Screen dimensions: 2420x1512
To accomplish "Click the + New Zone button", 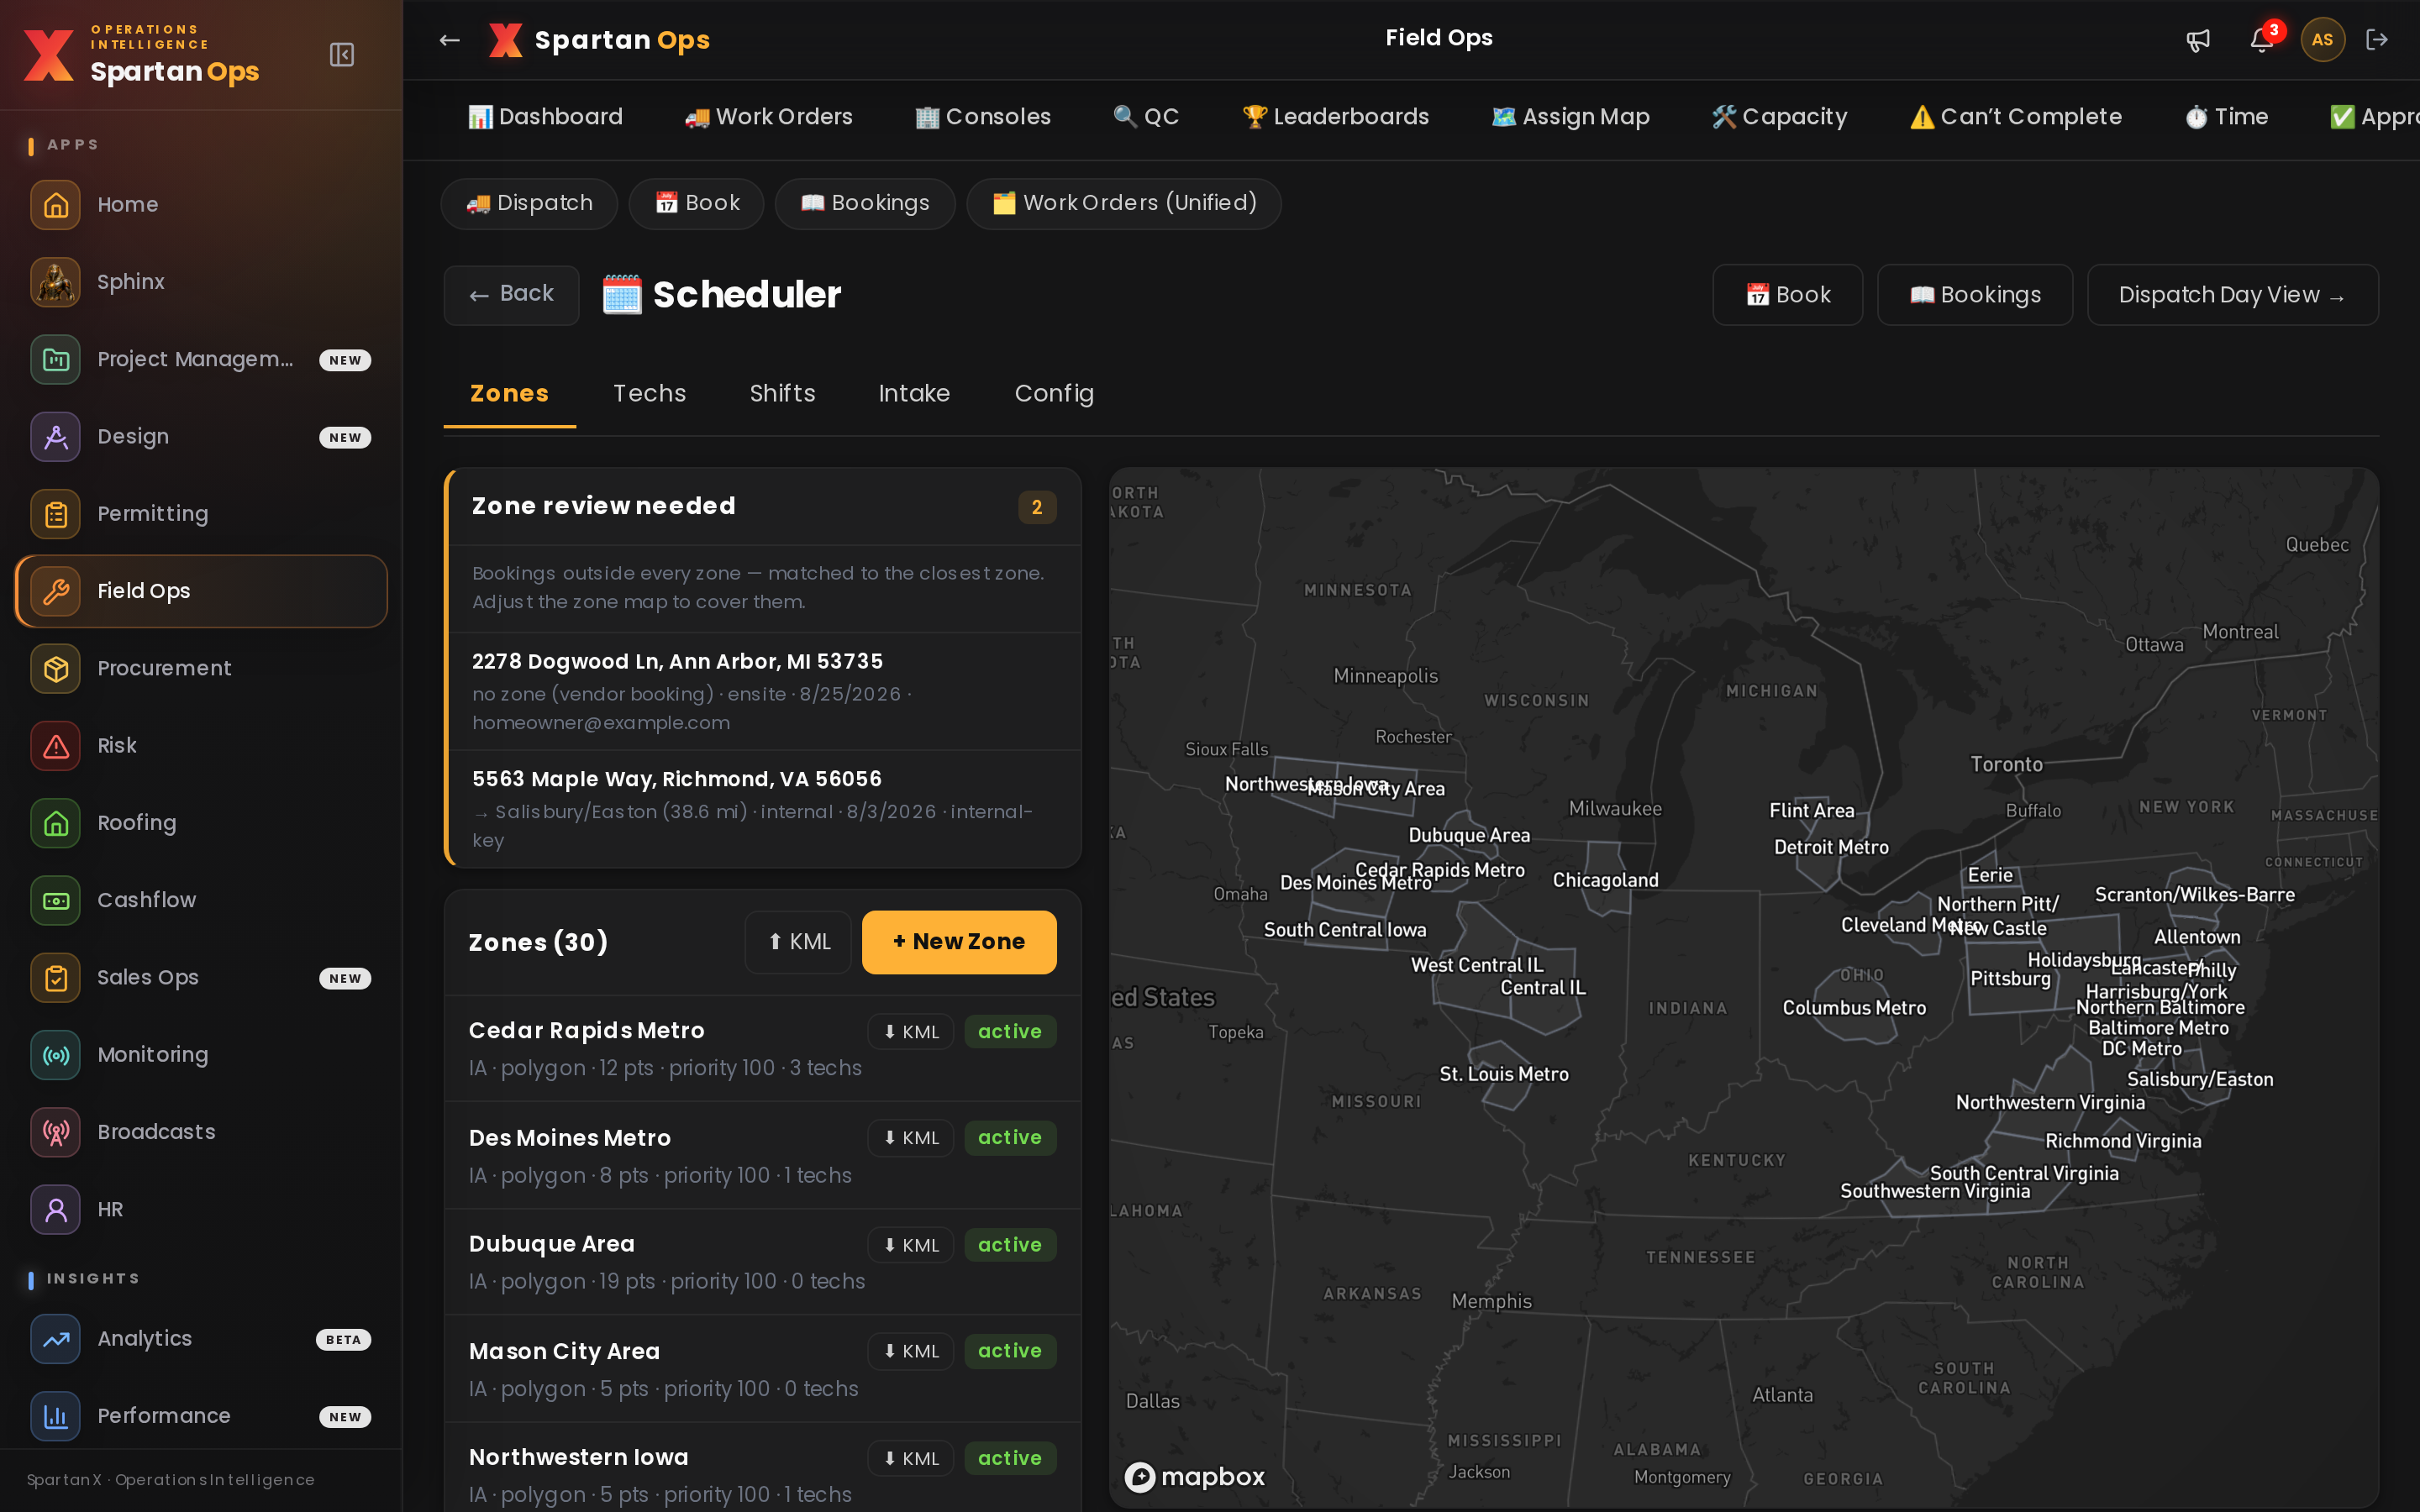I will tap(959, 942).
